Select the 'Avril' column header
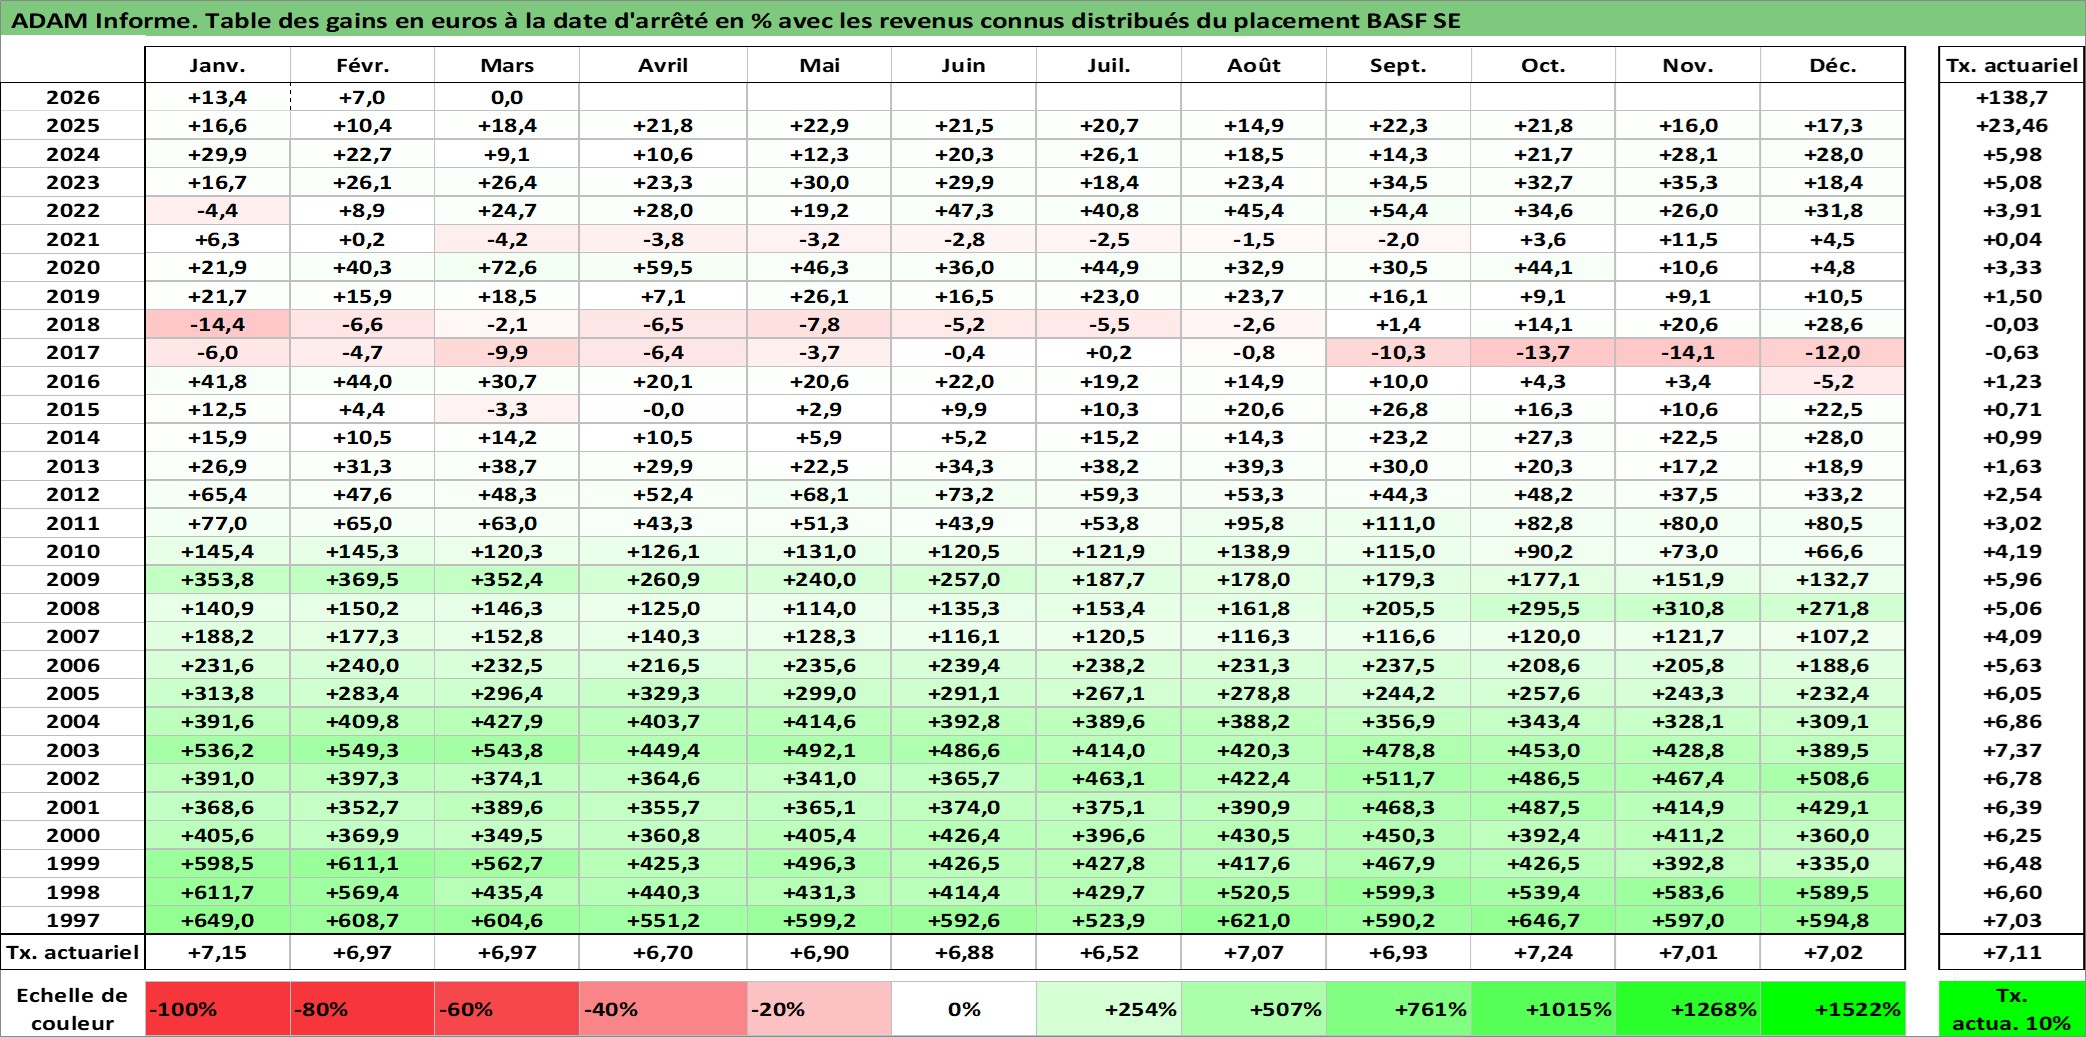This screenshot has width=2086, height=1037. click(x=663, y=65)
